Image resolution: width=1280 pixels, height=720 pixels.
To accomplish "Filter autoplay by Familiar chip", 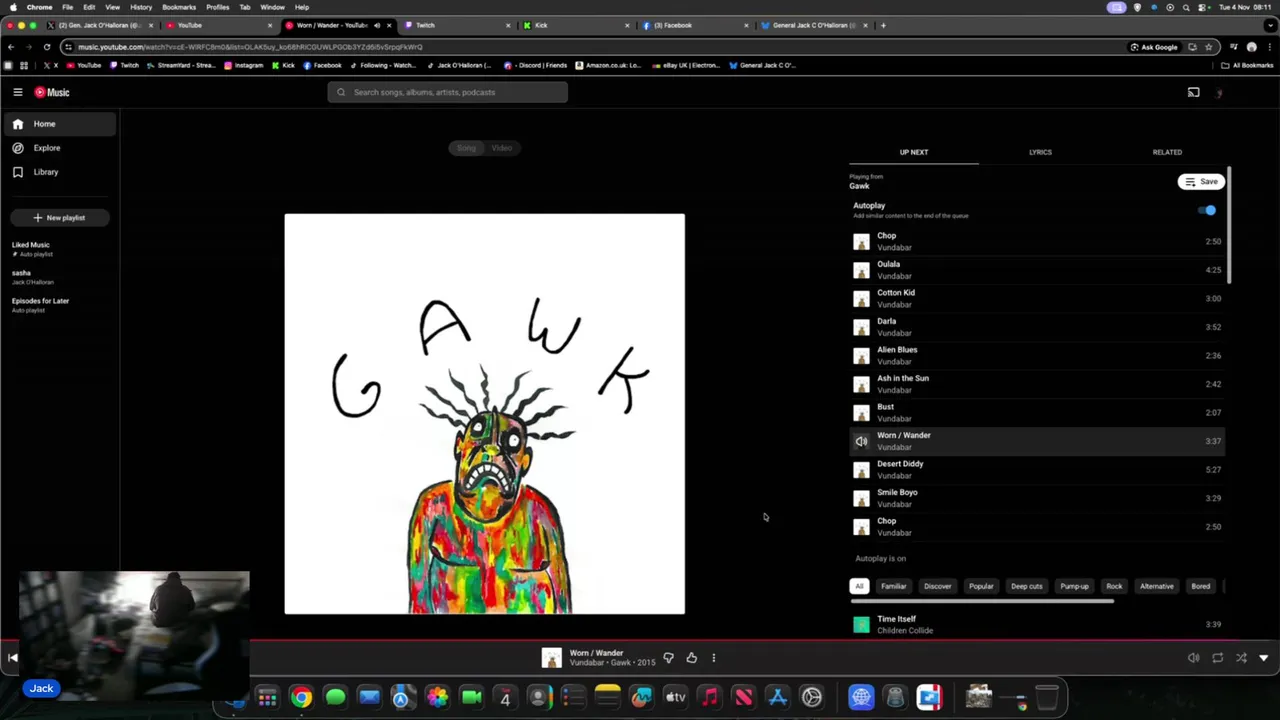I will tap(893, 586).
